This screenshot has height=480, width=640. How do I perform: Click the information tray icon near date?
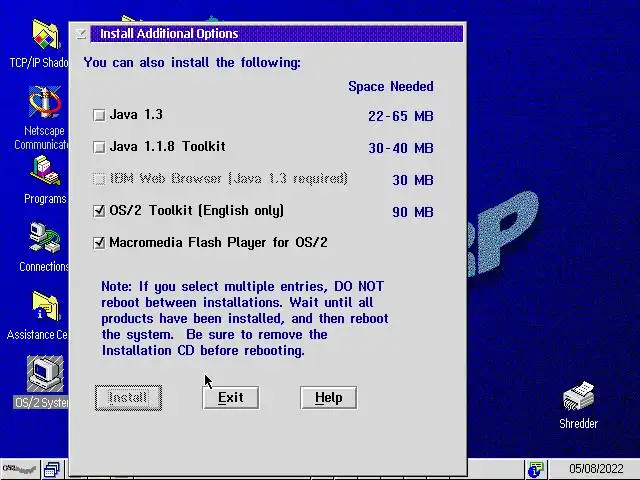[536, 469]
